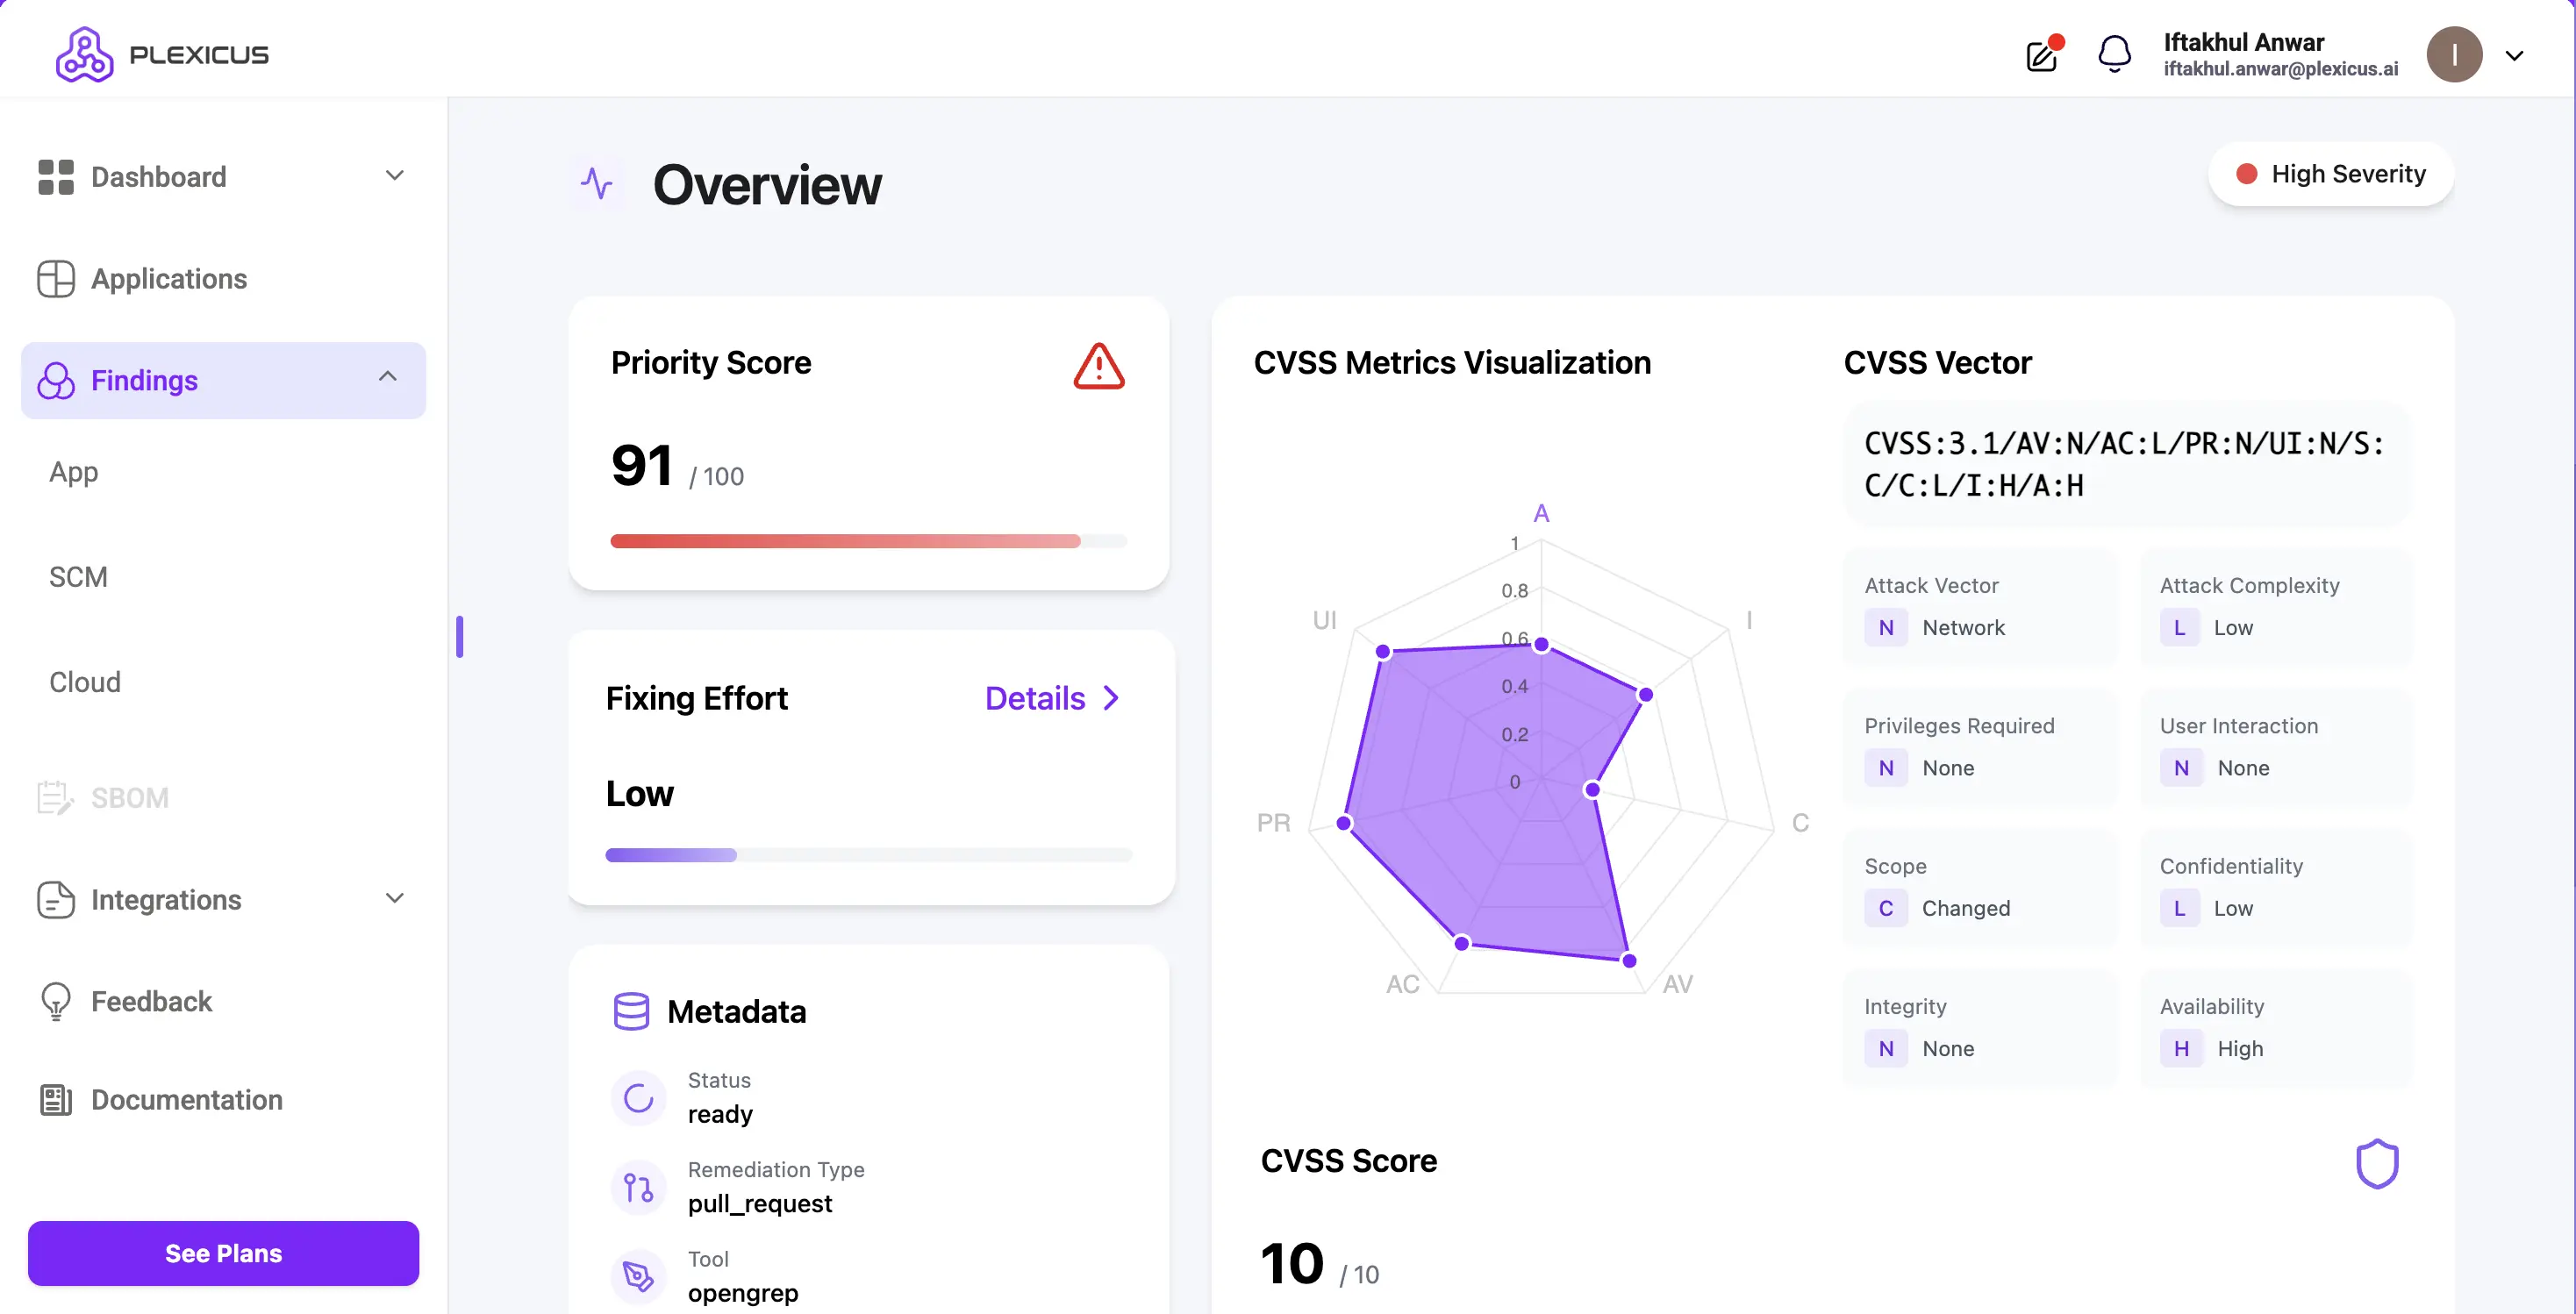Expand the Integrations menu chevron
Viewport: 2576px width, 1314px height.
395,898
